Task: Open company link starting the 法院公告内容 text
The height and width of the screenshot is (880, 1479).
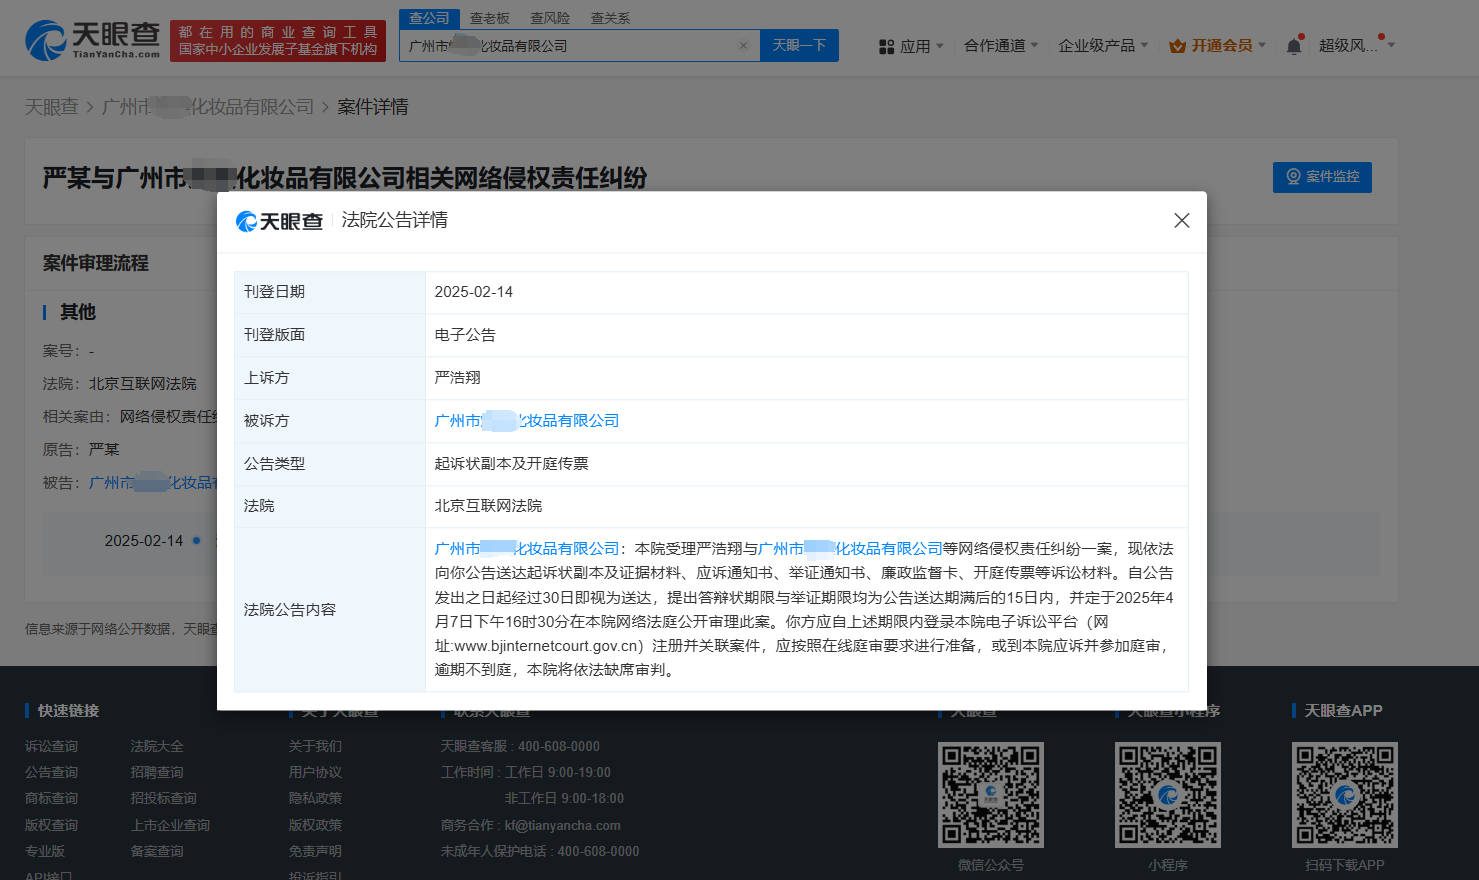Action: pyautogui.click(x=527, y=549)
